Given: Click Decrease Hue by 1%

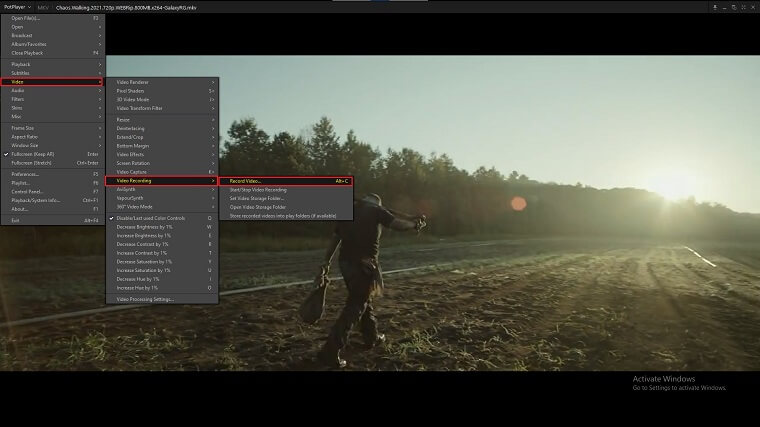Looking at the screenshot, I should pyautogui.click(x=162, y=279).
